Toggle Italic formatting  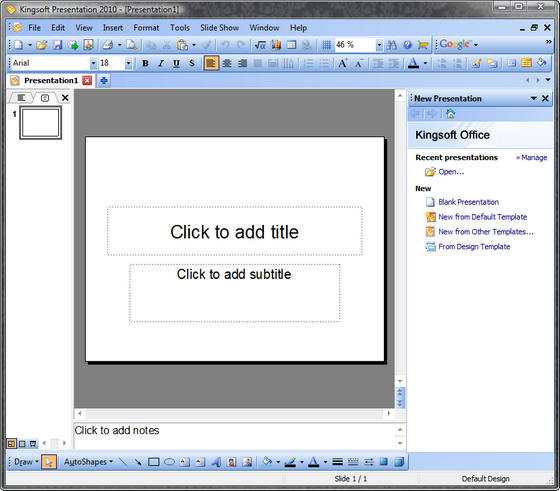pyautogui.click(x=161, y=64)
